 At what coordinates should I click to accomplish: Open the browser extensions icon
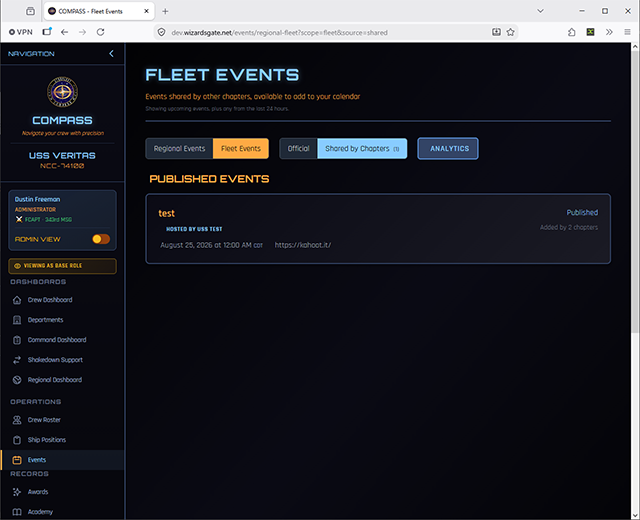pyautogui.click(x=572, y=32)
